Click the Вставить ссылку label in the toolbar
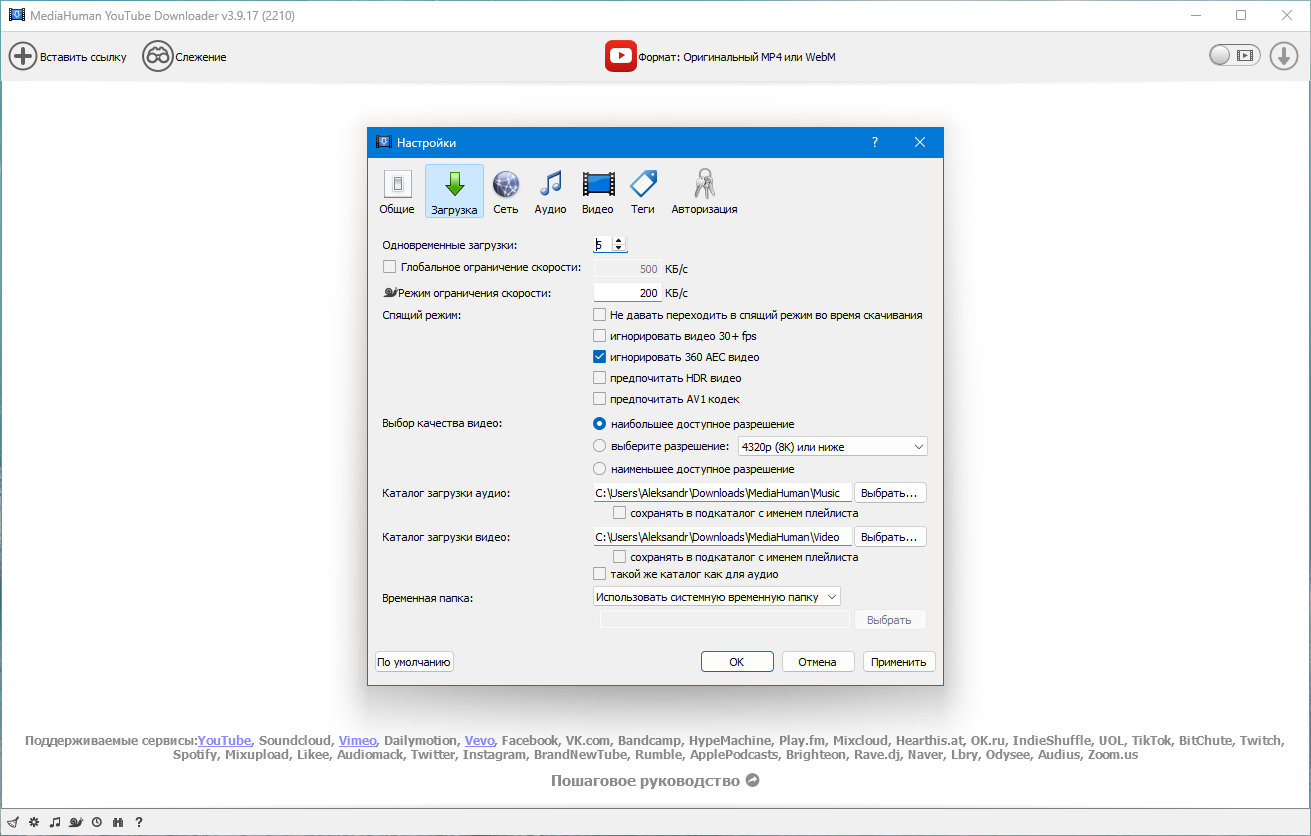Screen dimensions: 1311x836 pyautogui.click(x=84, y=57)
